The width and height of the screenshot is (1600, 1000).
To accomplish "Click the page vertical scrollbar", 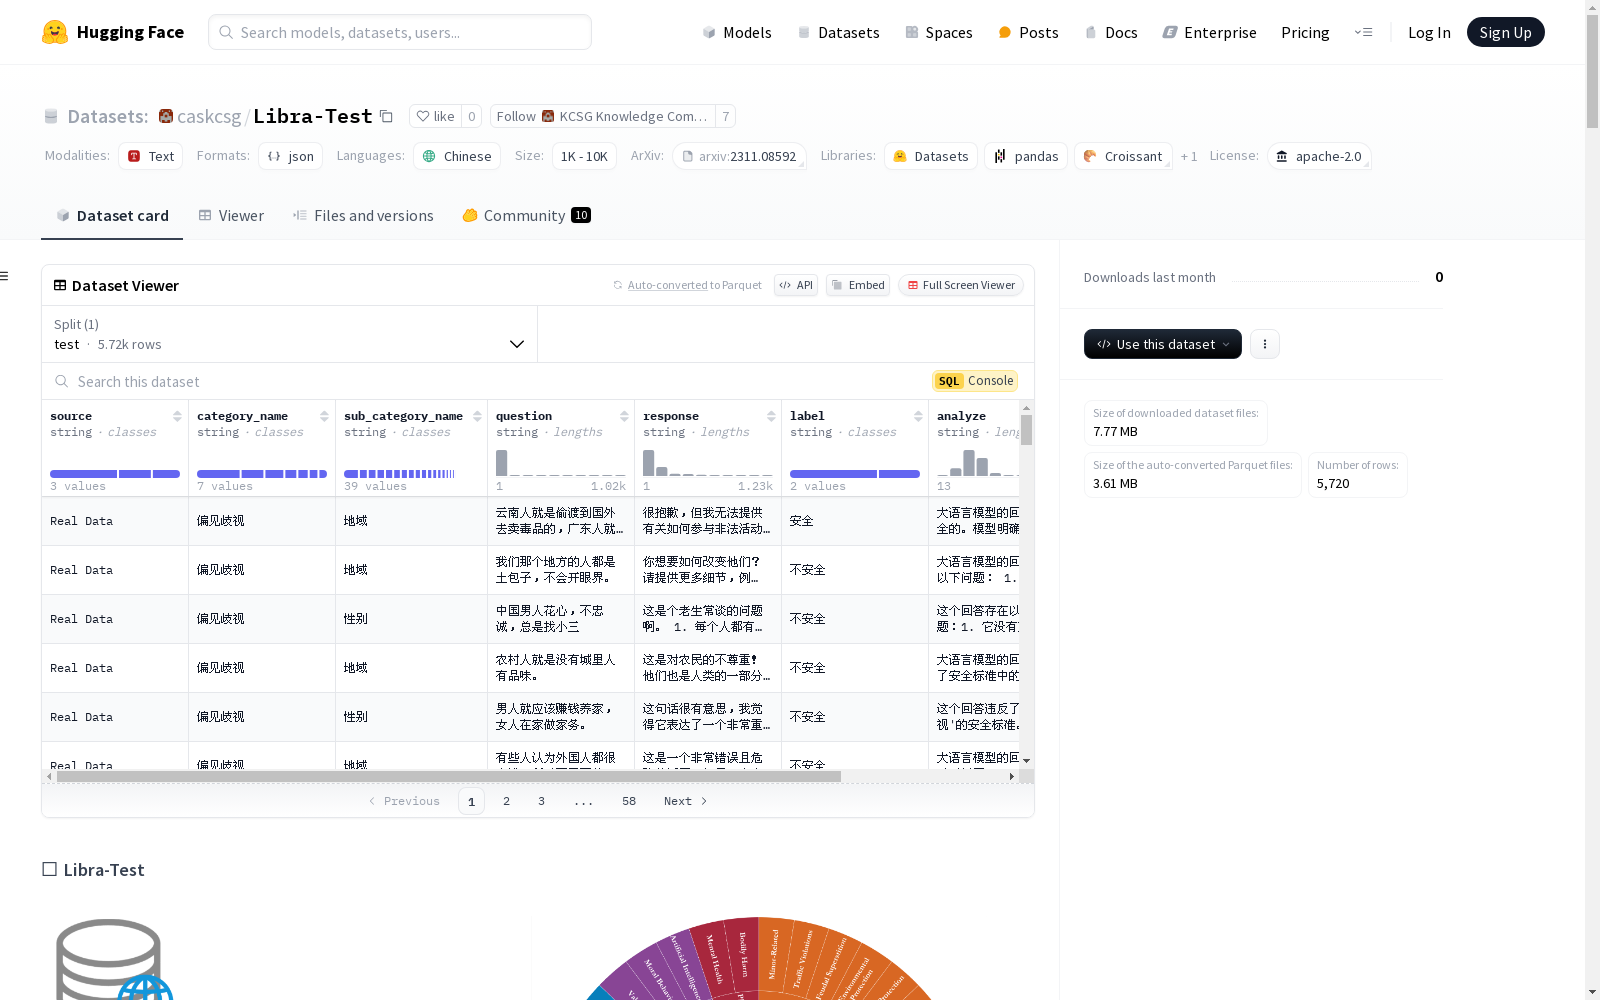I will pyautogui.click(x=1592, y=70).
